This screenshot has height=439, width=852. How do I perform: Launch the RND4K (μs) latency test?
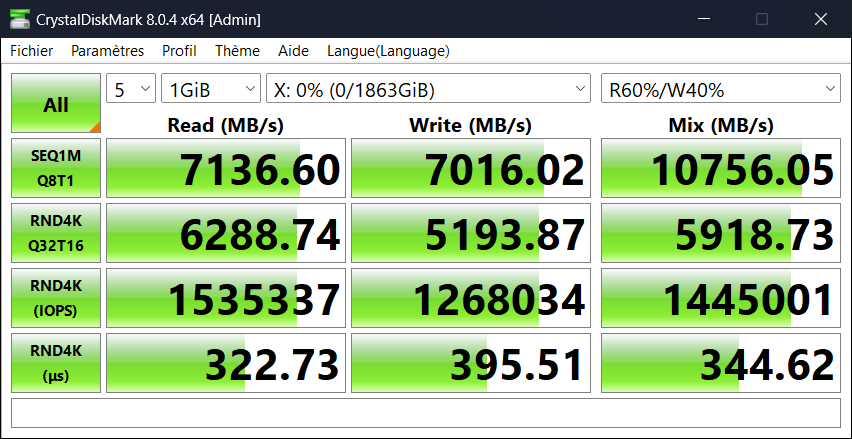point(56,363)
